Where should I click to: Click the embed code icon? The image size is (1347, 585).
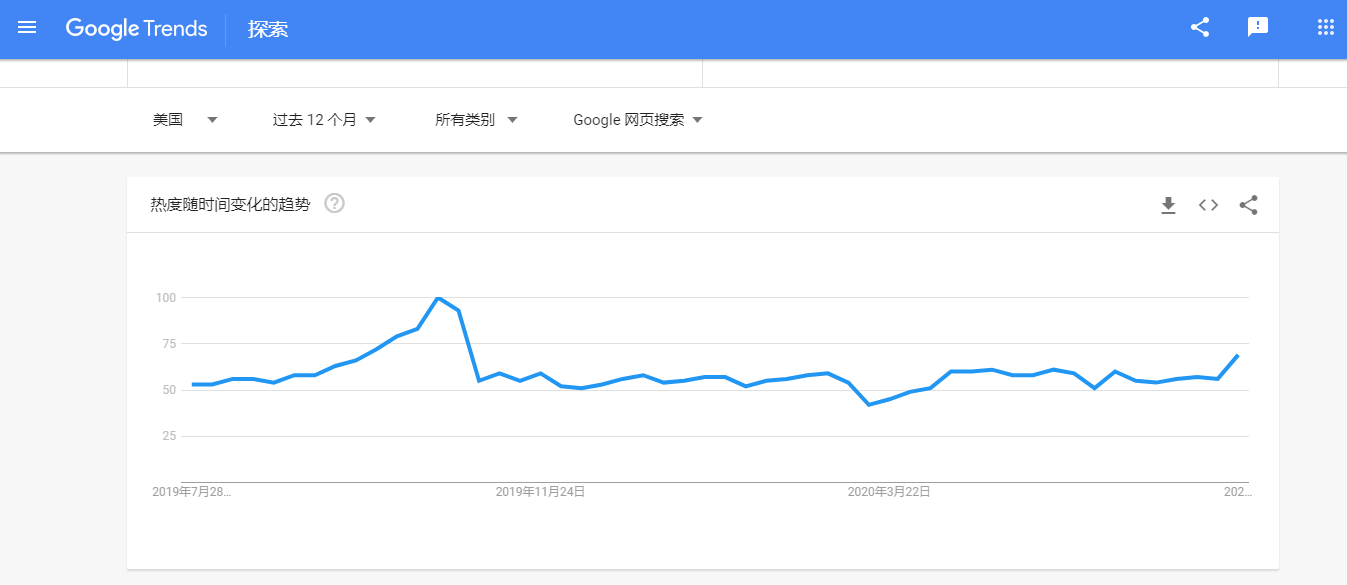click(x=1208, y=205)
